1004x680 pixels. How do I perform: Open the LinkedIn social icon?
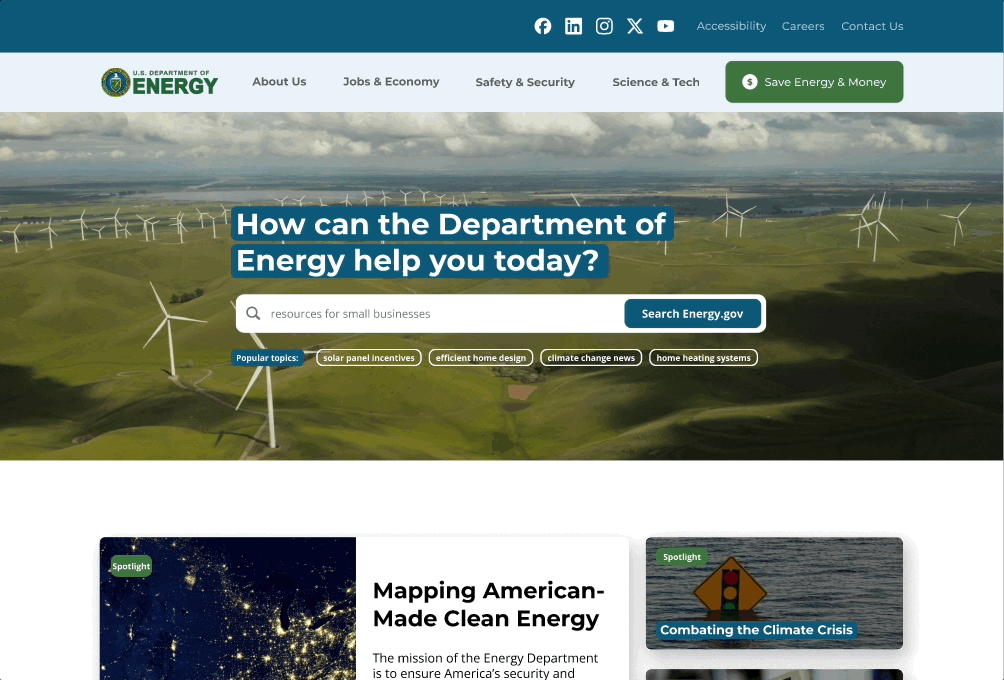pos(573,26)
